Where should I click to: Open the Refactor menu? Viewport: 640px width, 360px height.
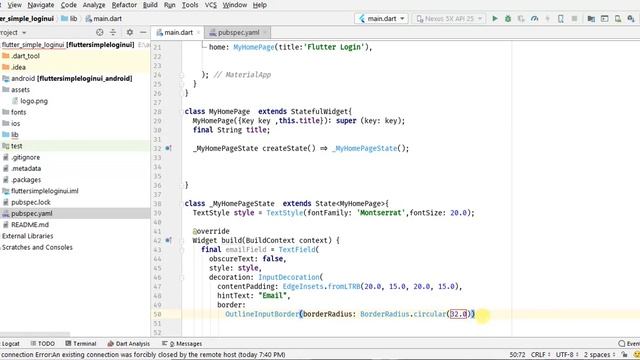point(124,5)
